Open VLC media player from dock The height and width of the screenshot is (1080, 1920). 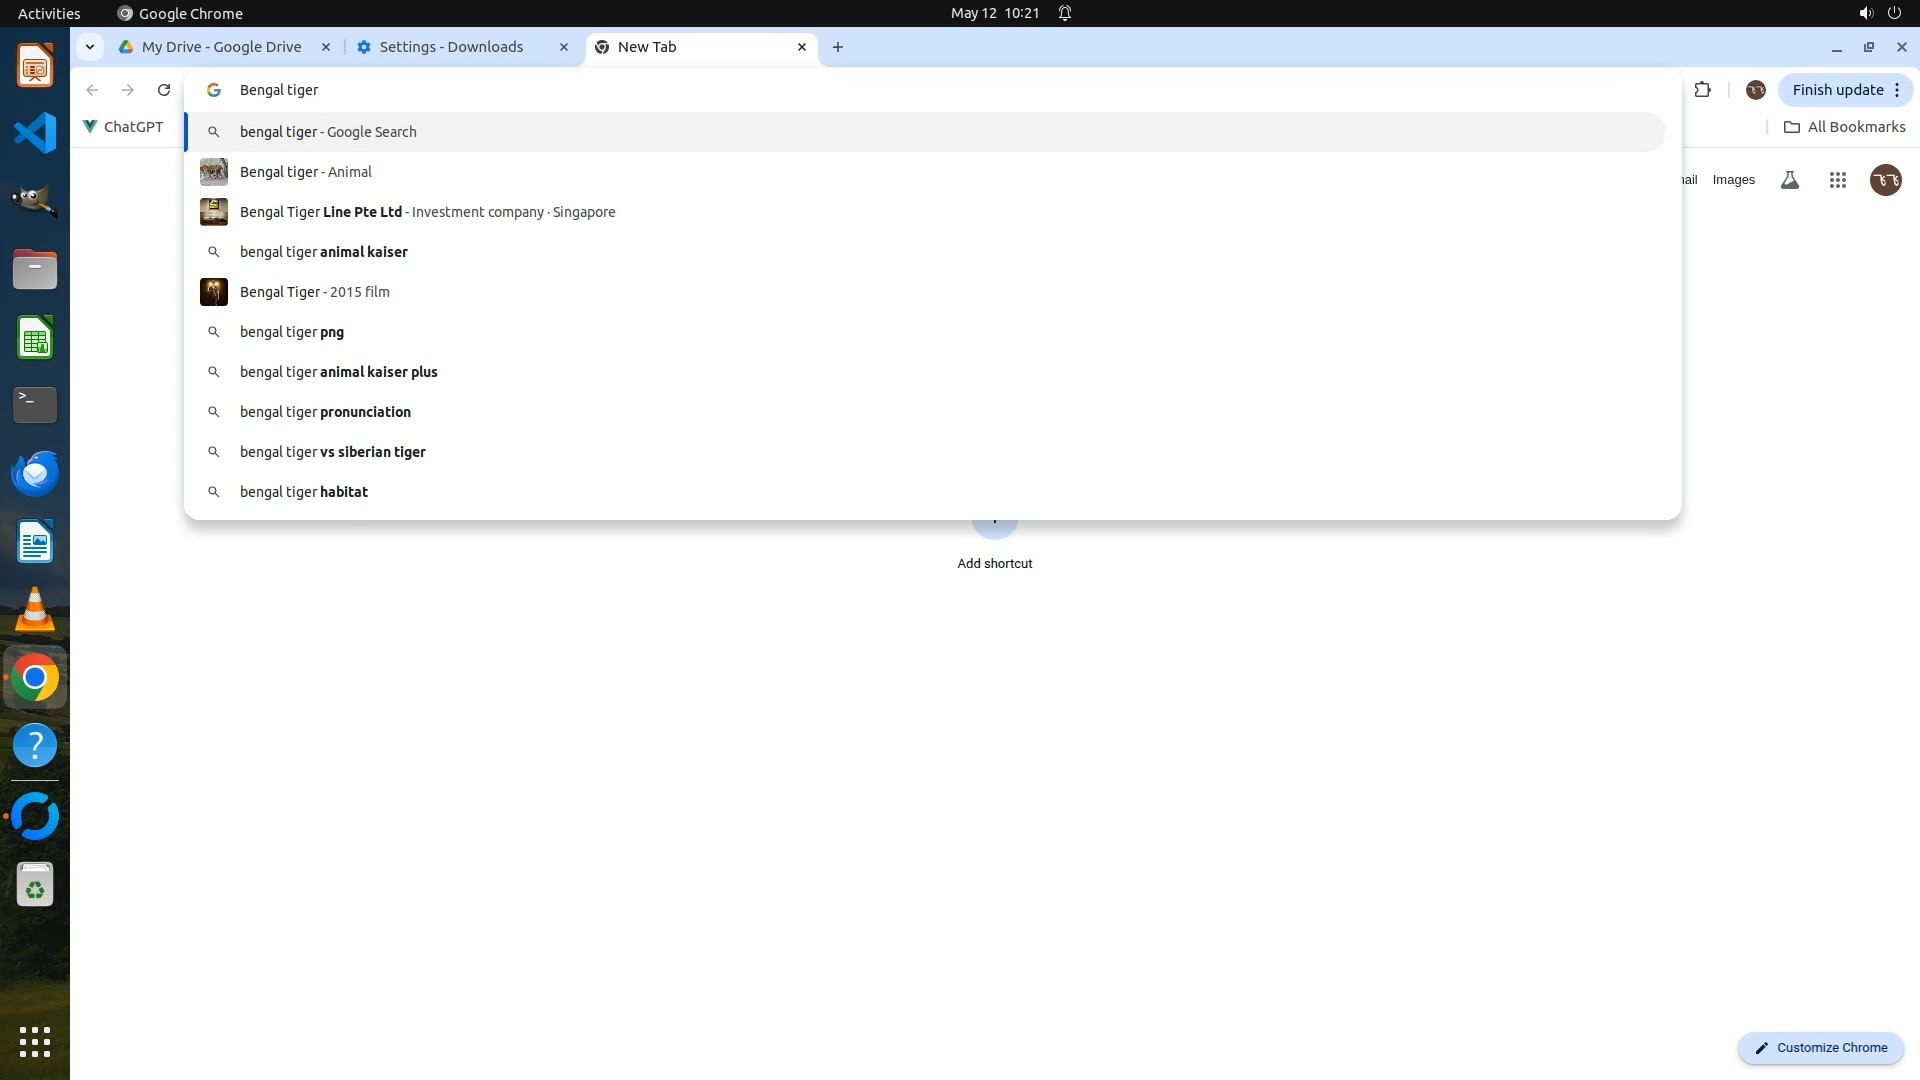[35, 609]
